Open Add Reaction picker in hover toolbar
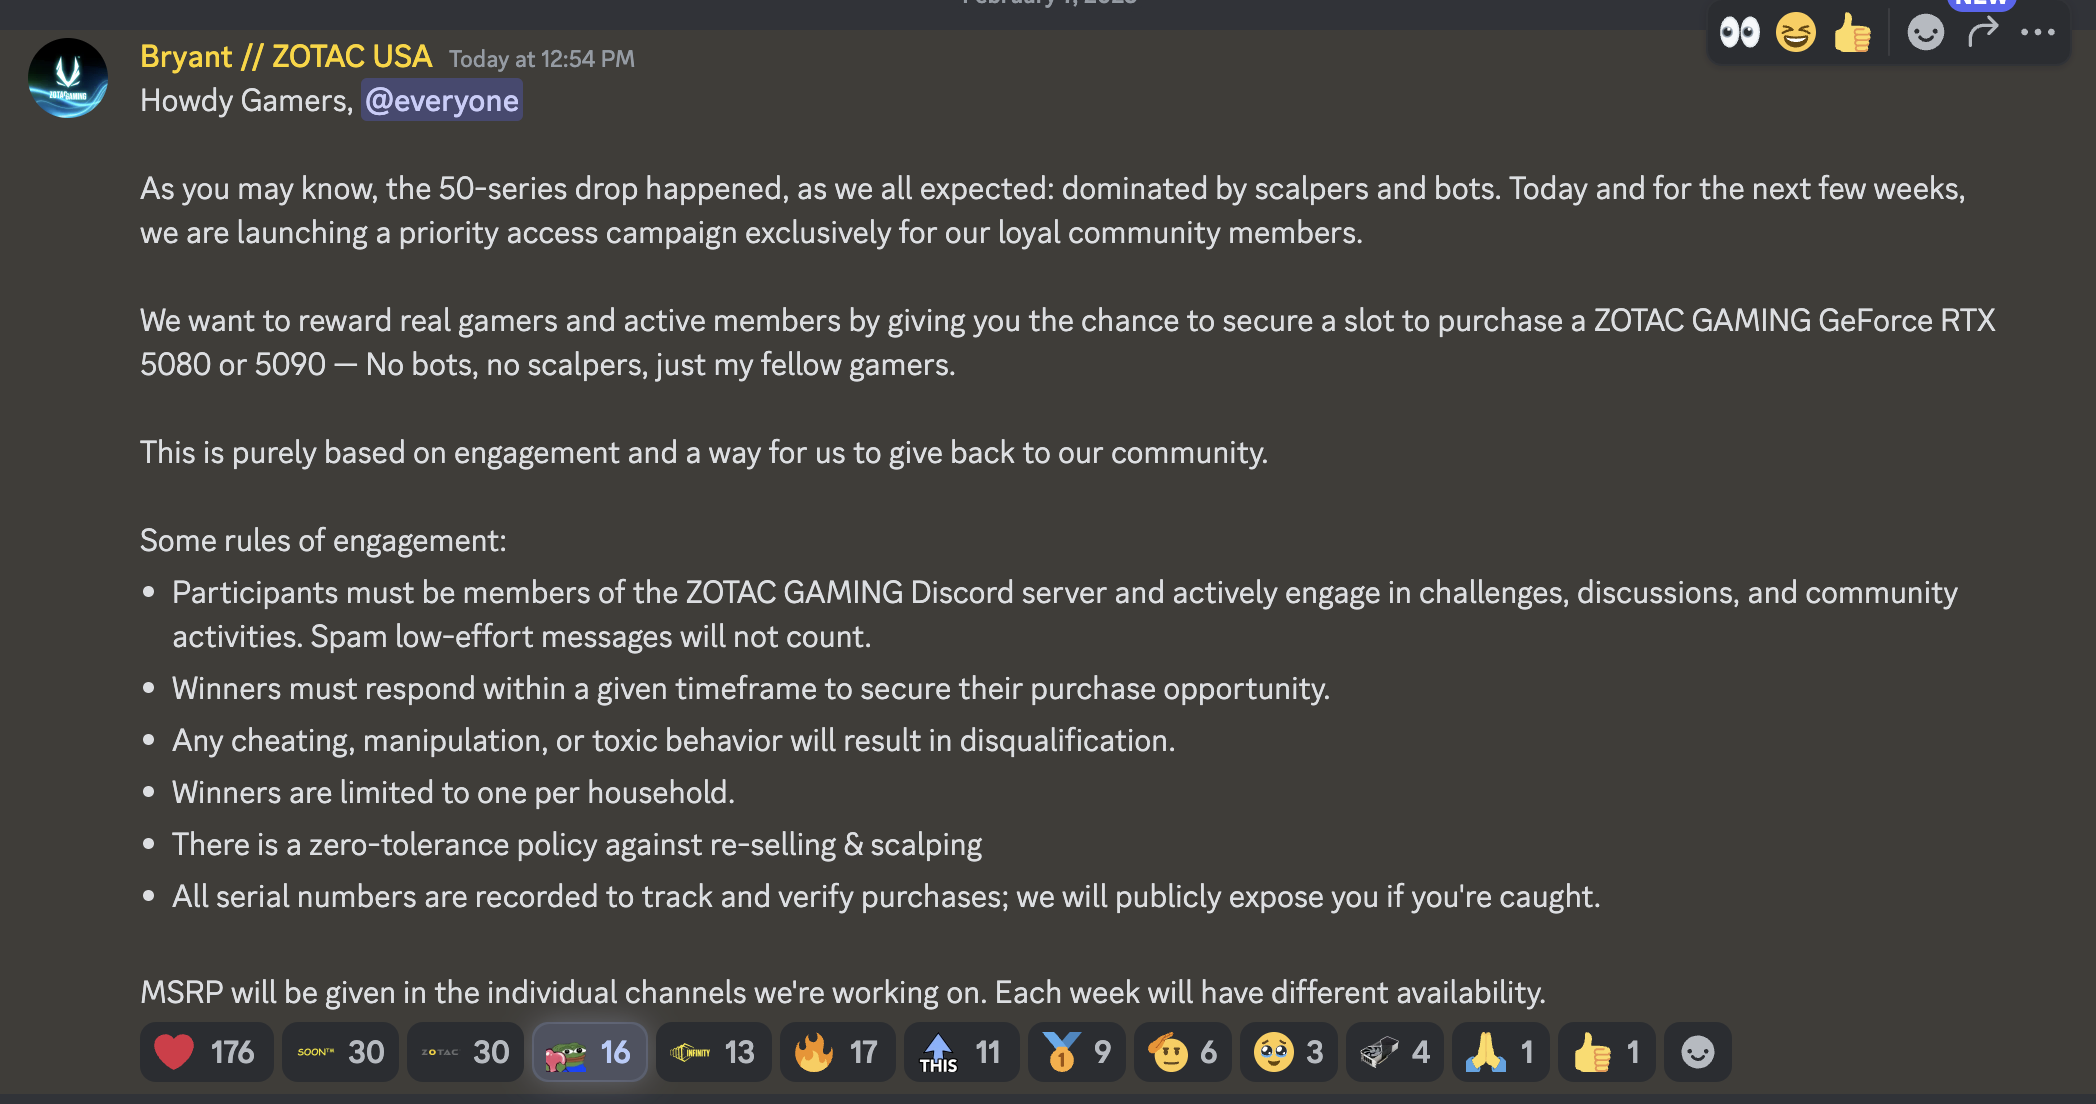The image size is (2096, 1104). tap(1925, 33)
